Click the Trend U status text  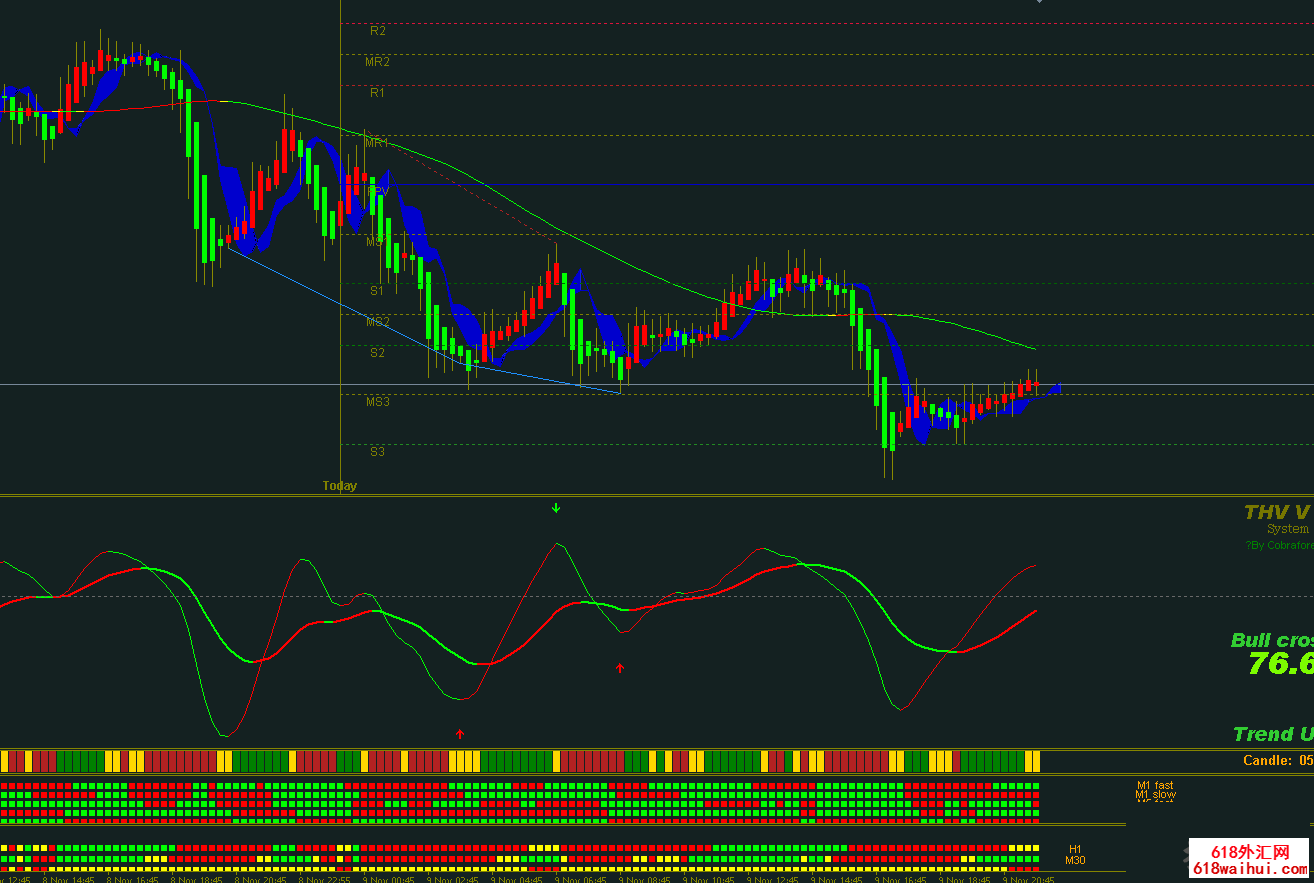pyautogui.click(x=1272, y=734)
